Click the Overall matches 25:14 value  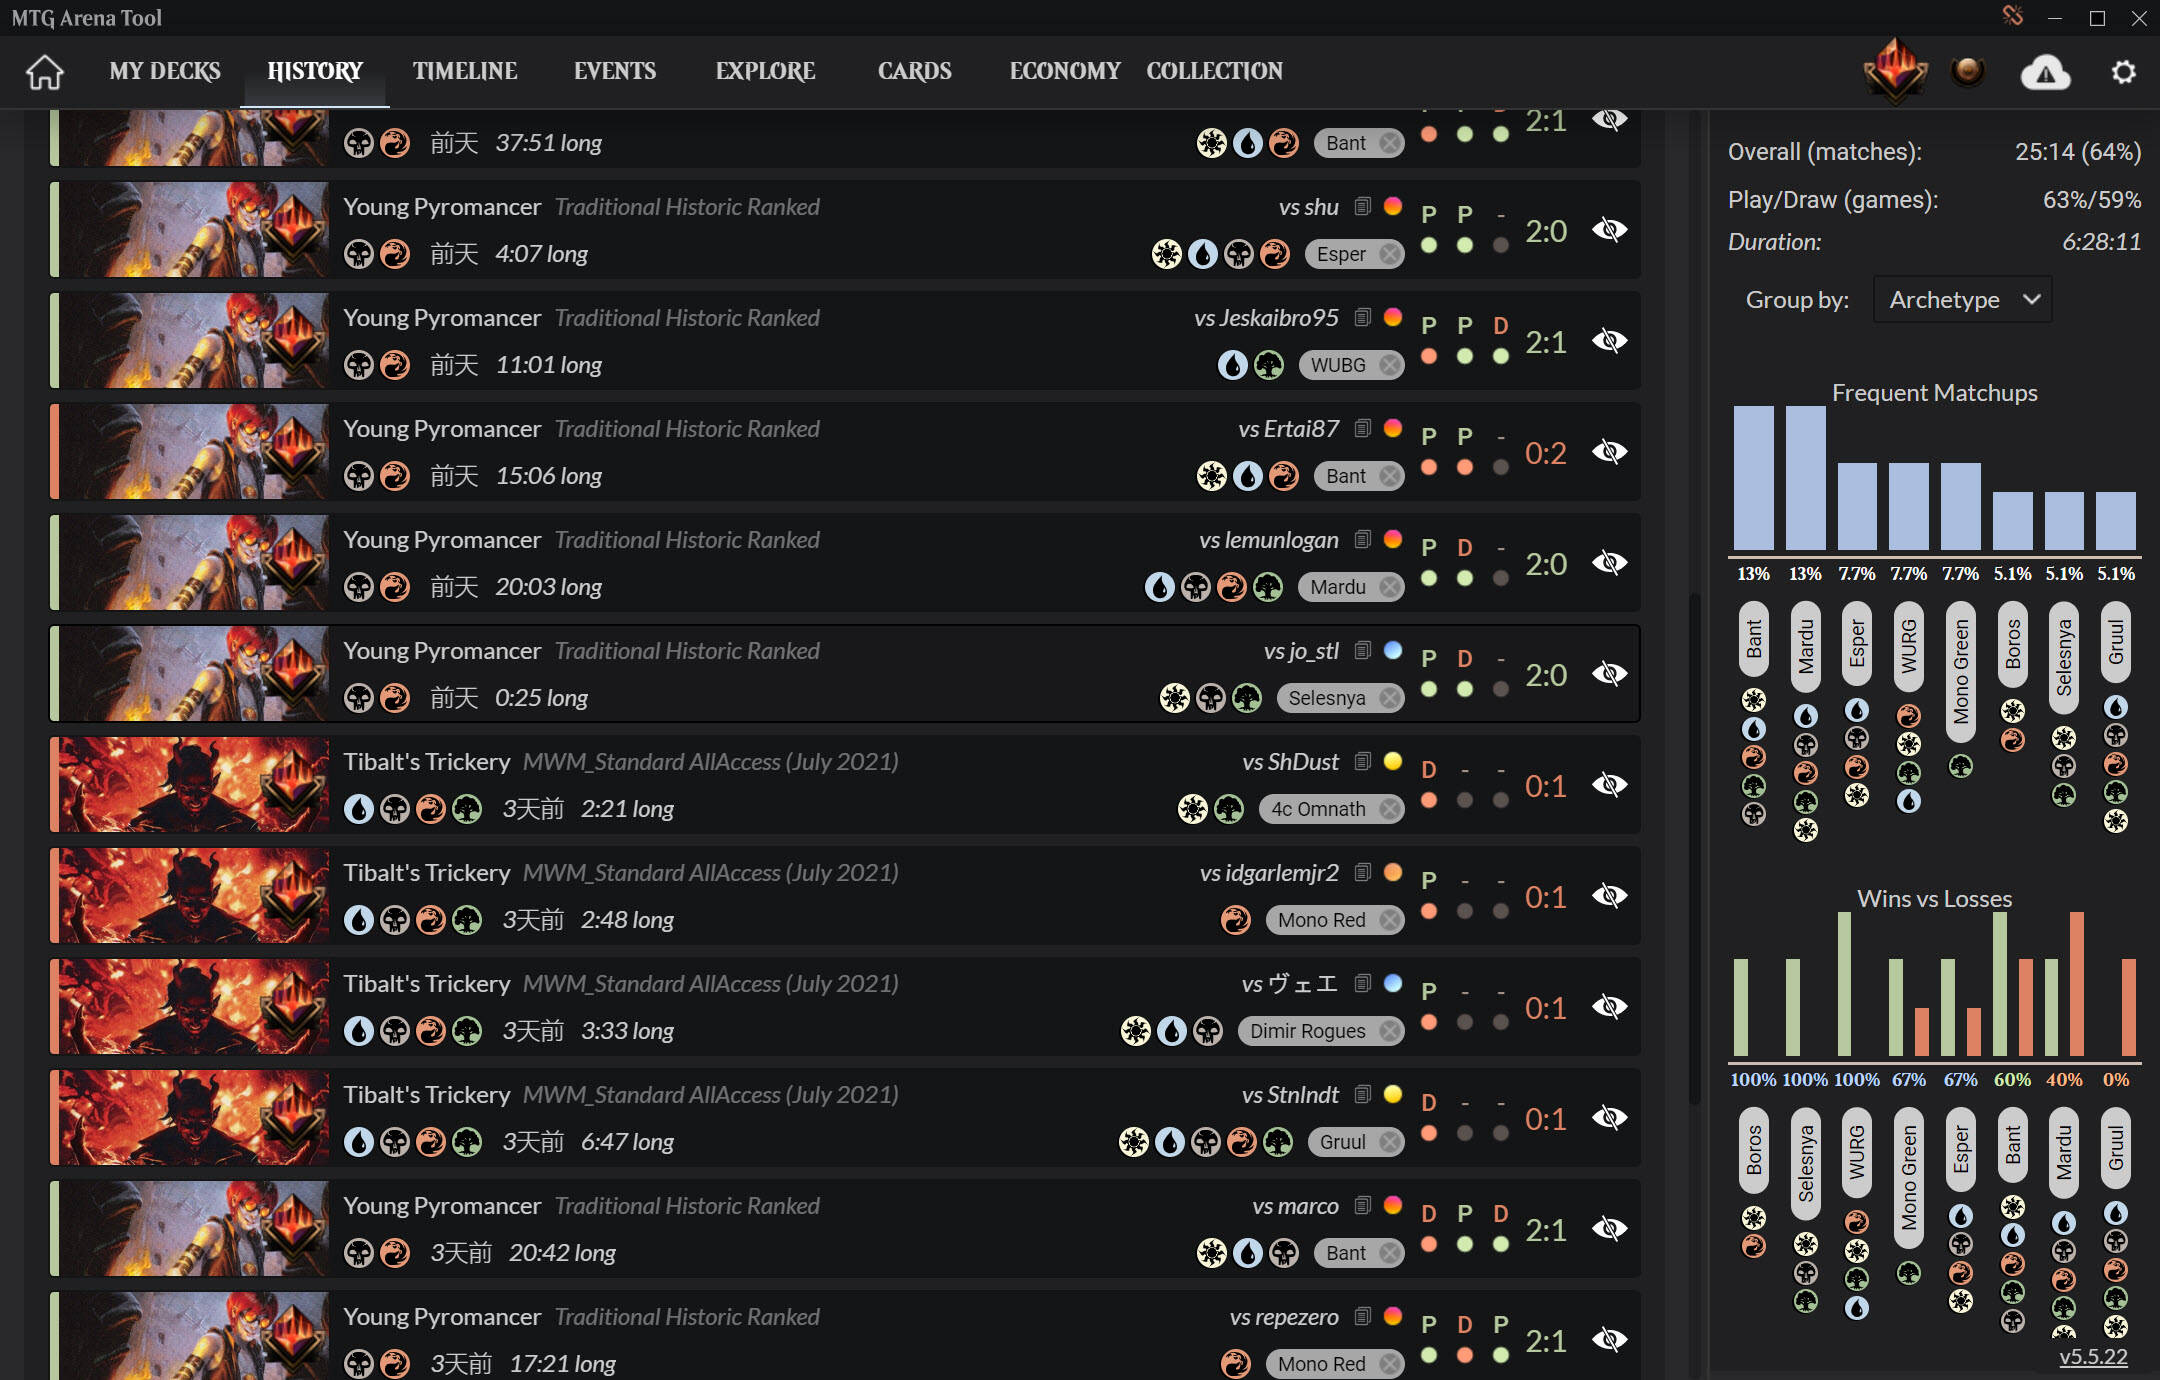click(x=2078, y=152)
